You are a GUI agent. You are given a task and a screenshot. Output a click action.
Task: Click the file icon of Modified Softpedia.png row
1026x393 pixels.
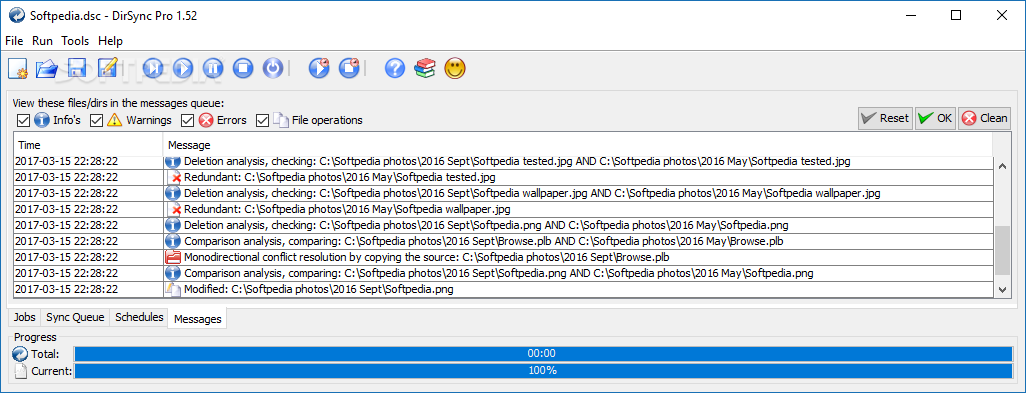(x=173, y=289)
